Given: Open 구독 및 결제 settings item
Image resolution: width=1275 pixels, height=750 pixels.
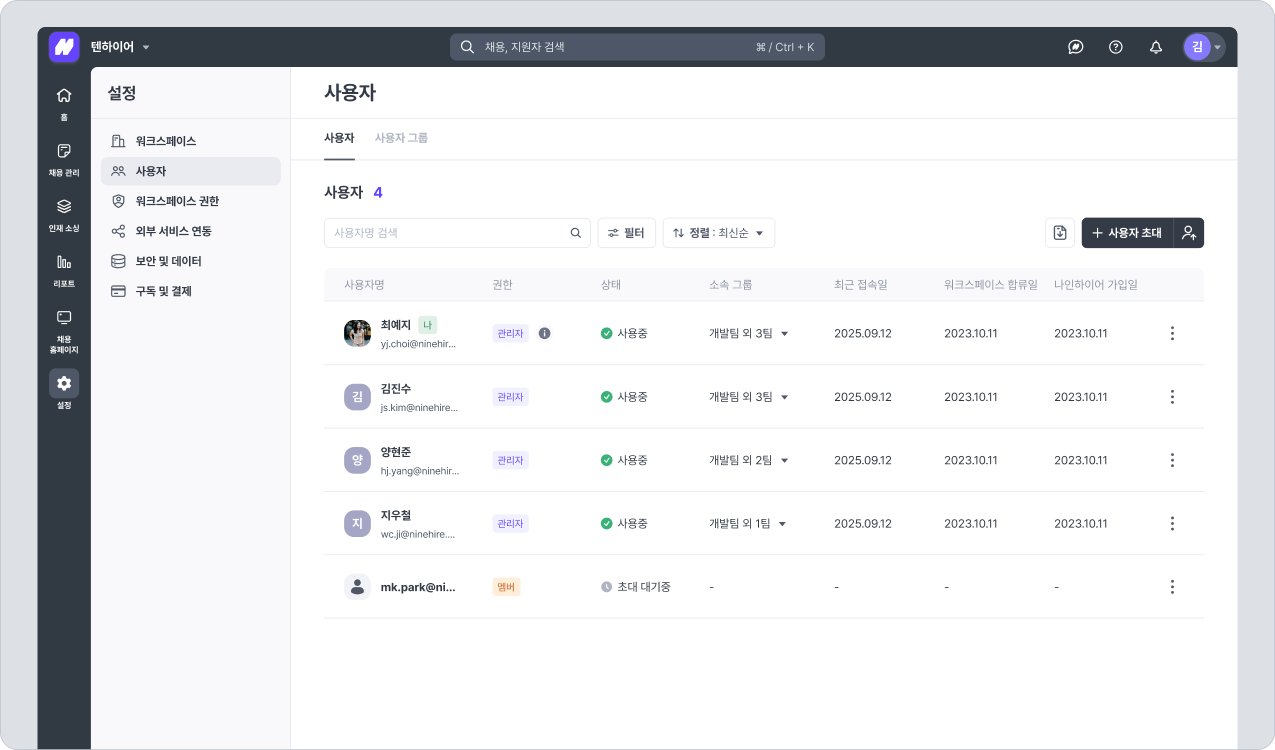Looking at the screenshot, I should click(x=191, y=291).
